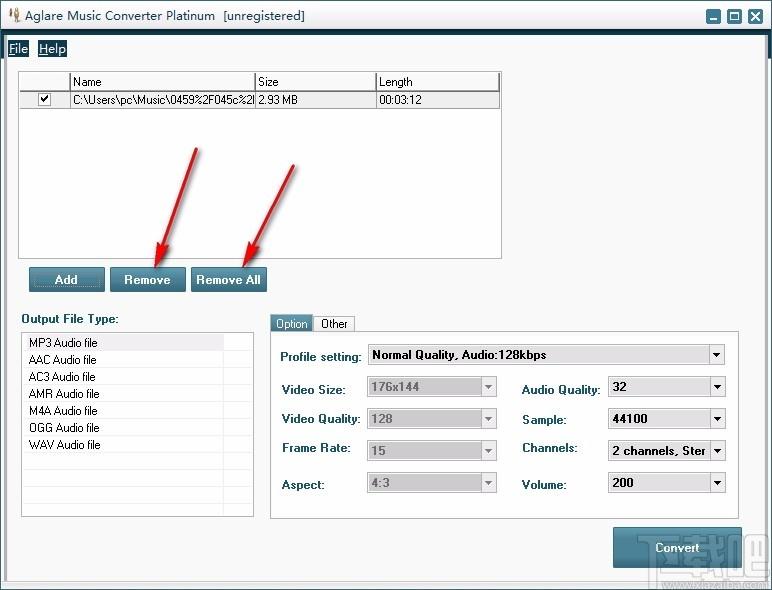Click the Remove button
Viewport: 772px width, 590px height.
(148, 280)
